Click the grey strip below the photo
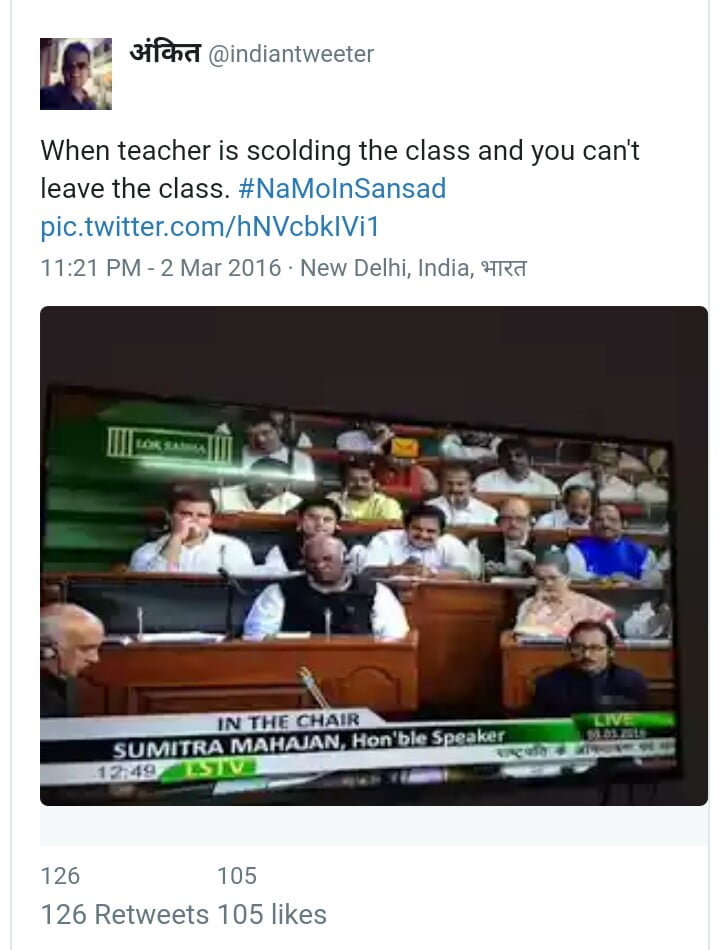 point(374,825)
